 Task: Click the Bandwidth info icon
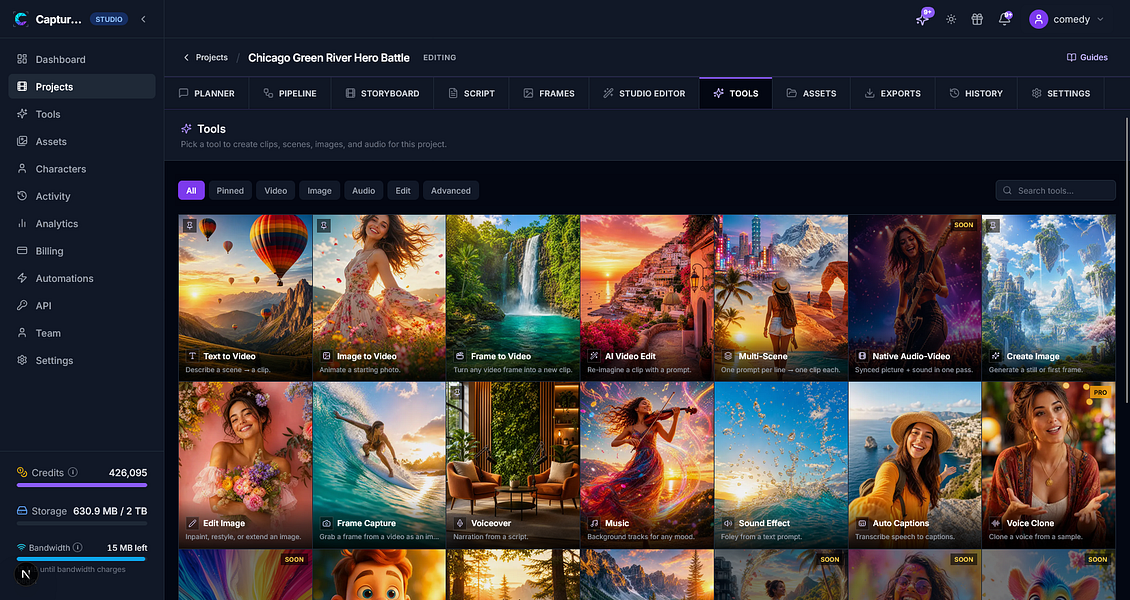point(78,547)
